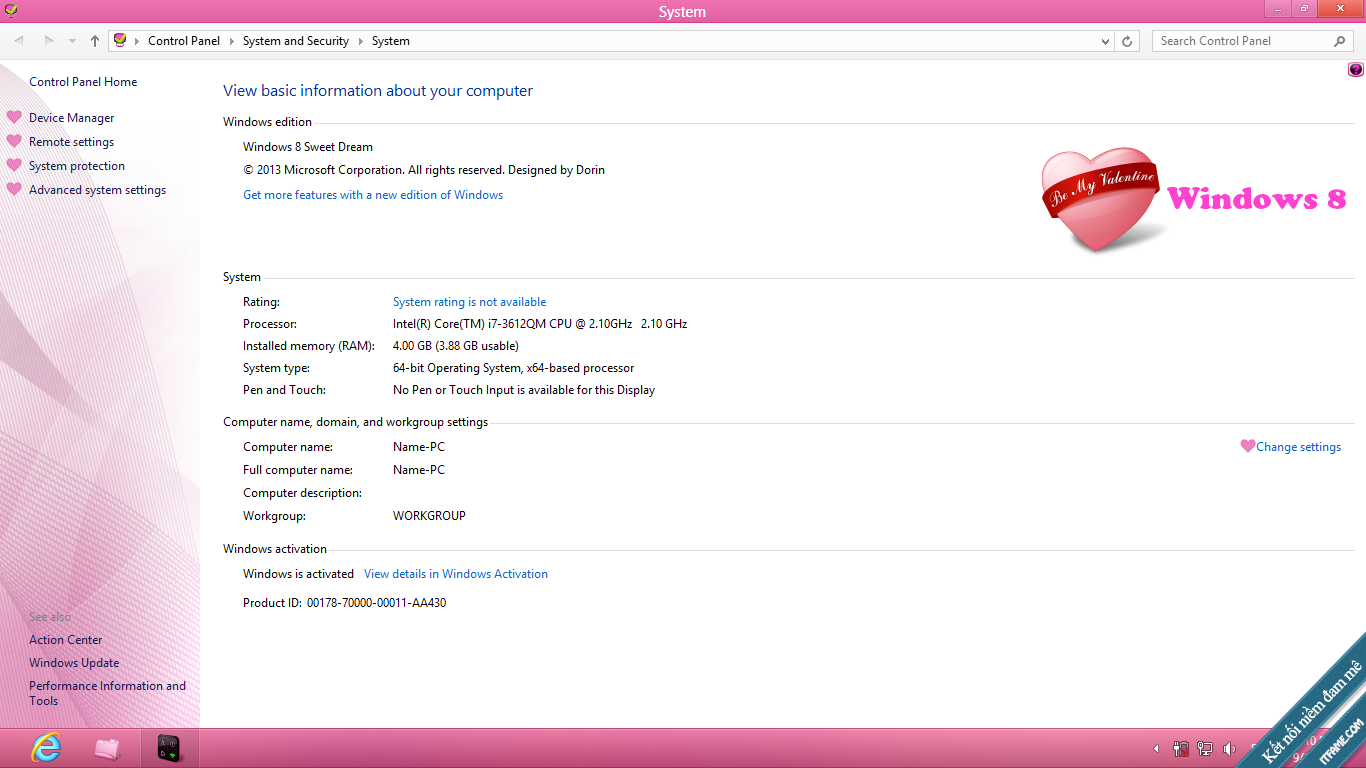This screenshot has height=768, width=1366.
Task: Open Remote settings link
Action: [x=71, y=142]
